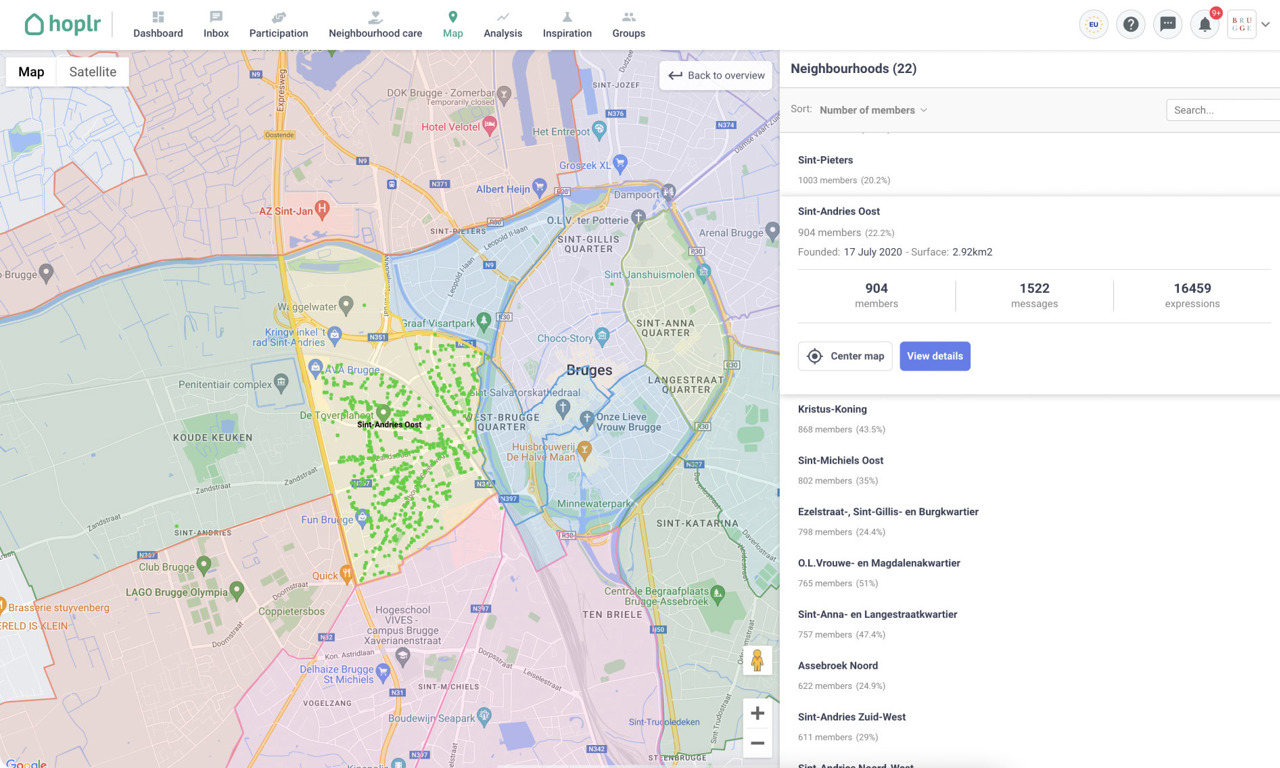1280x768 pixels.
Task: Open the help question mark icon
Action: [1130, 25]
